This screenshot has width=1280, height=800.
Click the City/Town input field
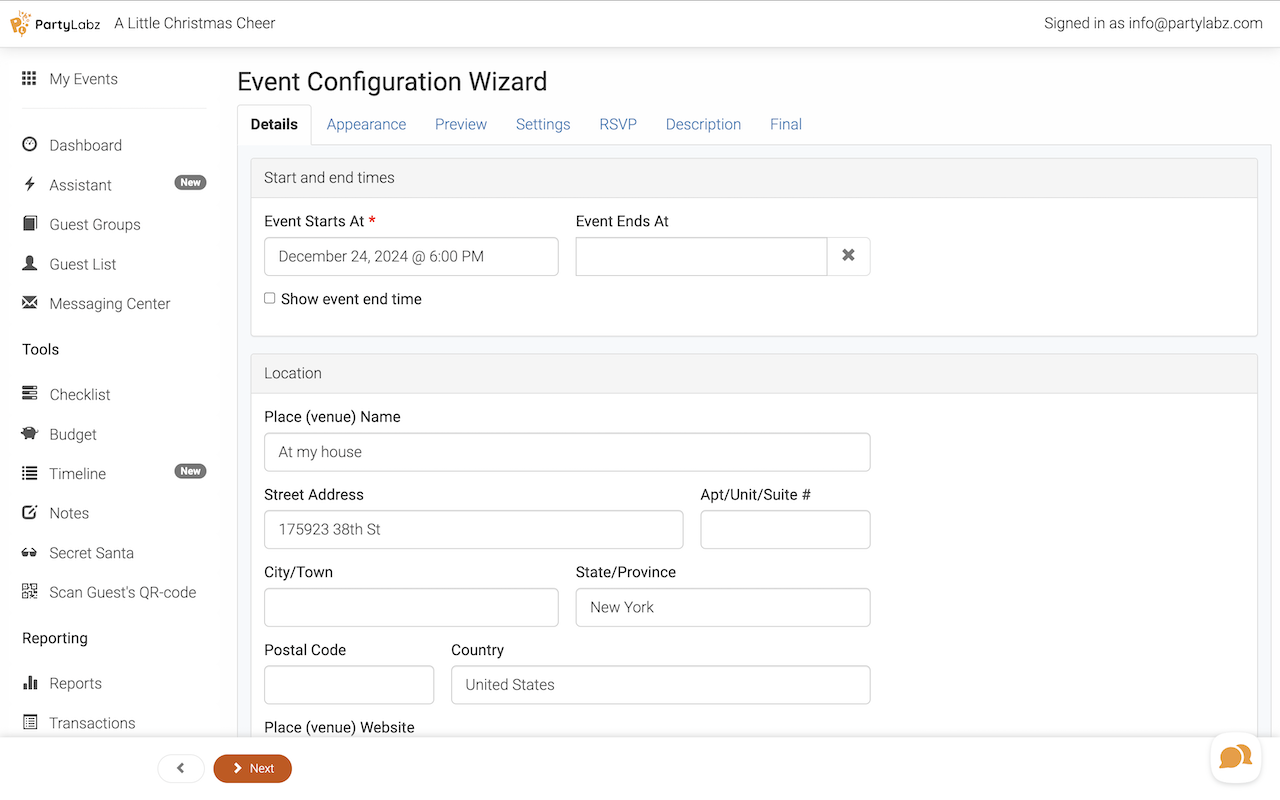pyautogui.click(x=411, y=607)
